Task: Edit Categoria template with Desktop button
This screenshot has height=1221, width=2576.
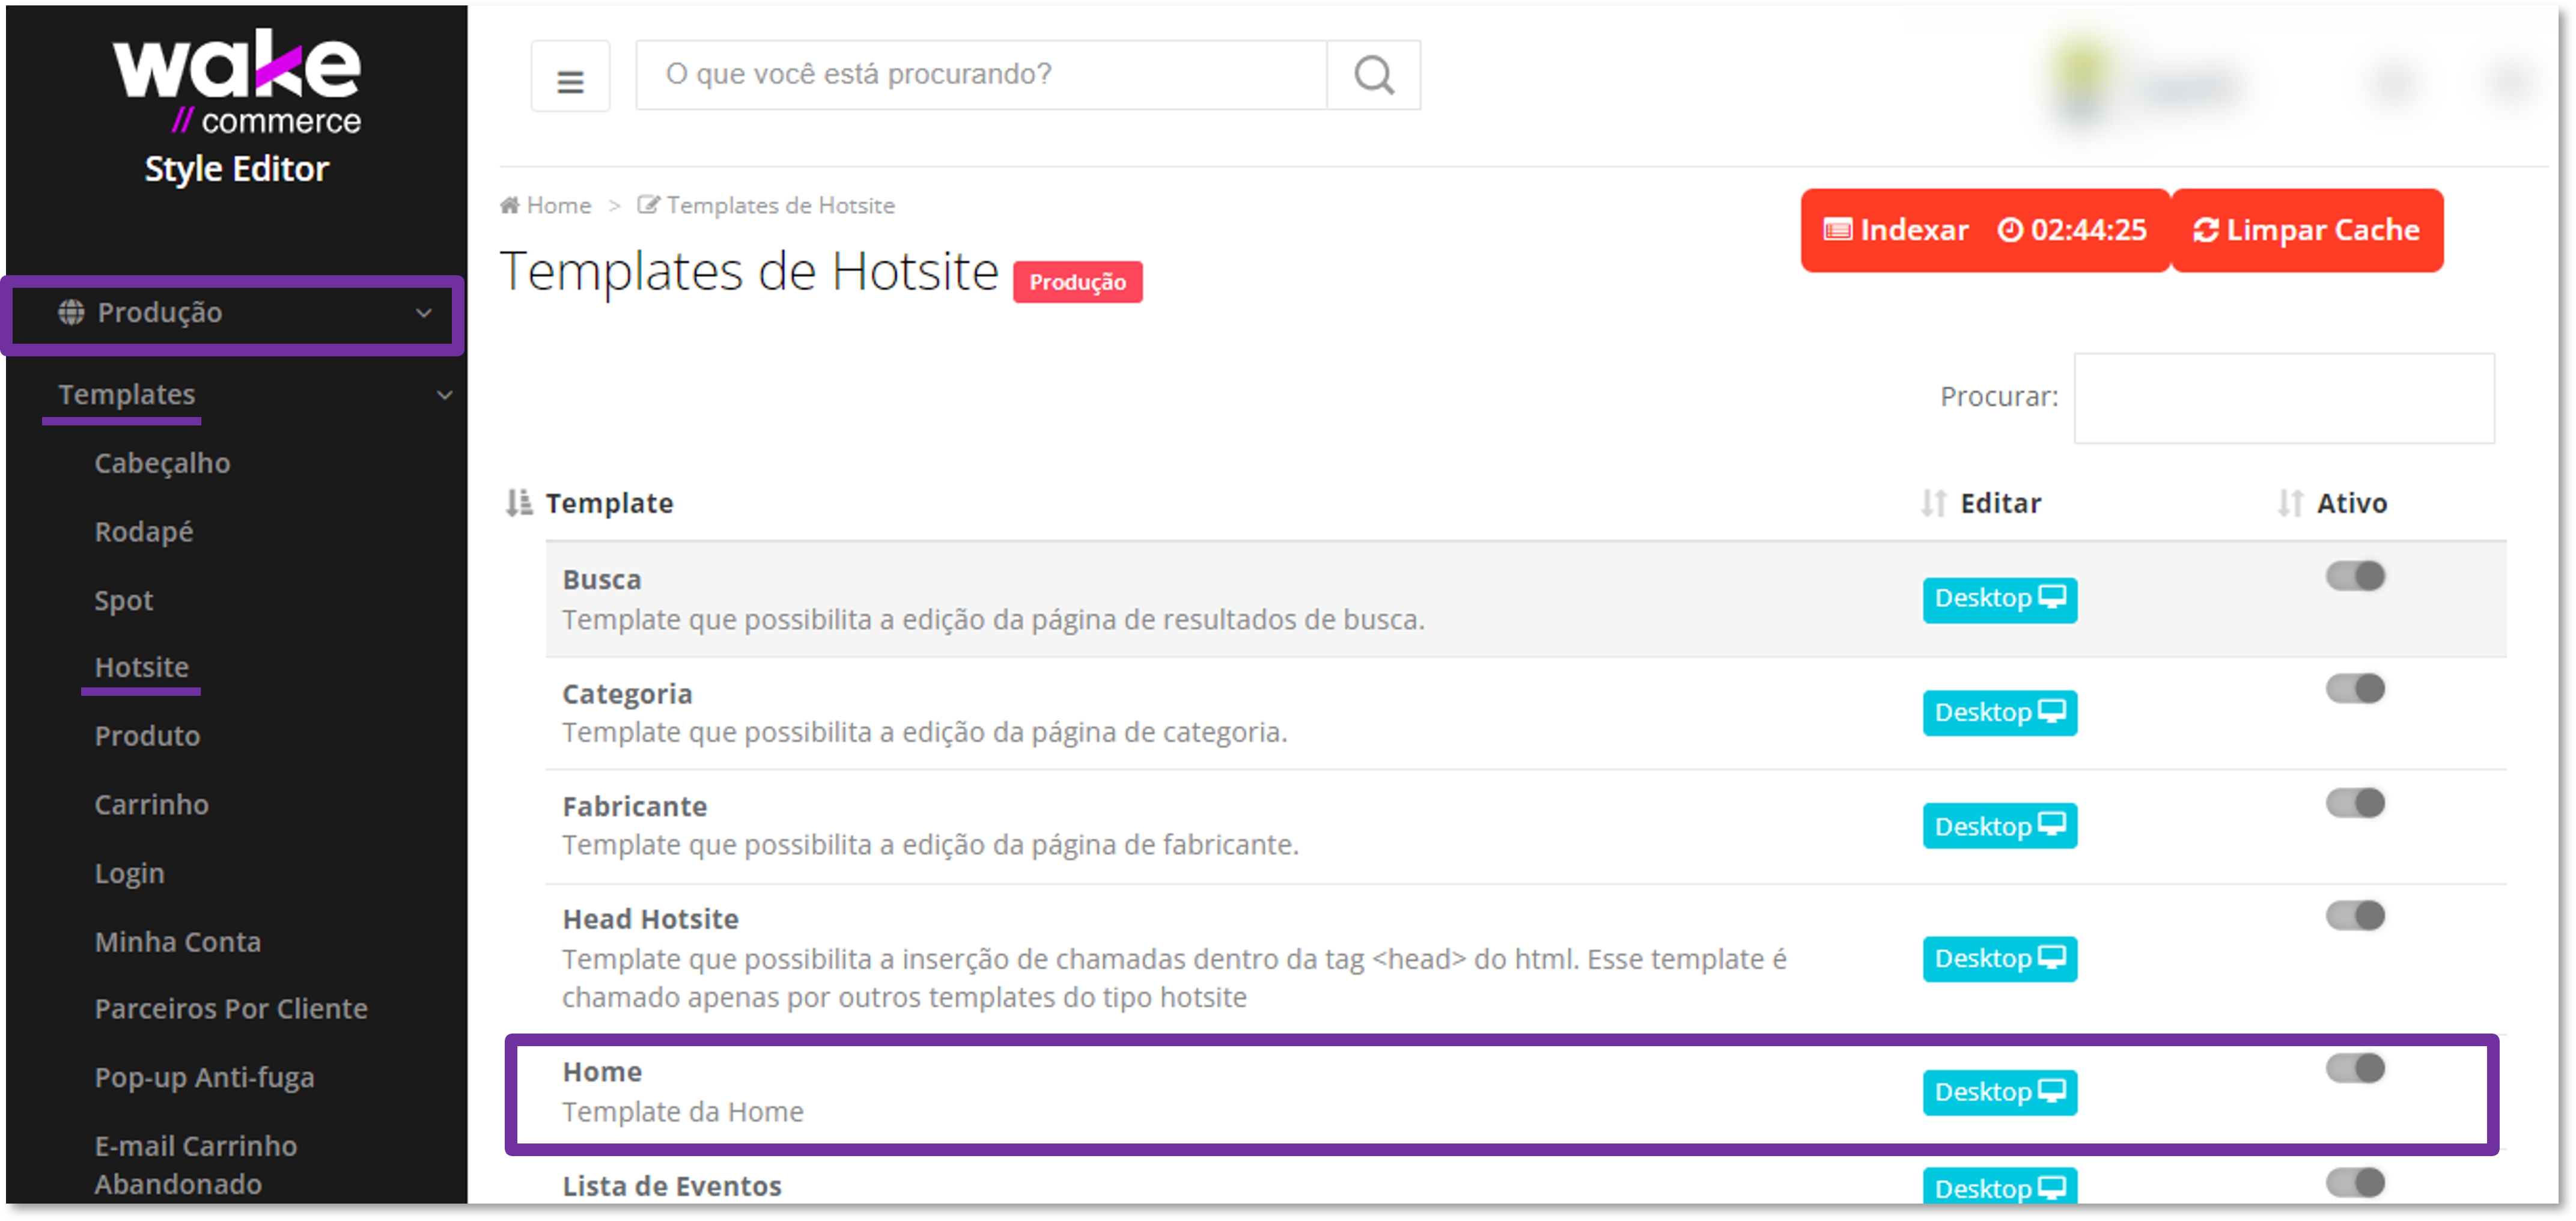Action: click(x=2000, y=713)
